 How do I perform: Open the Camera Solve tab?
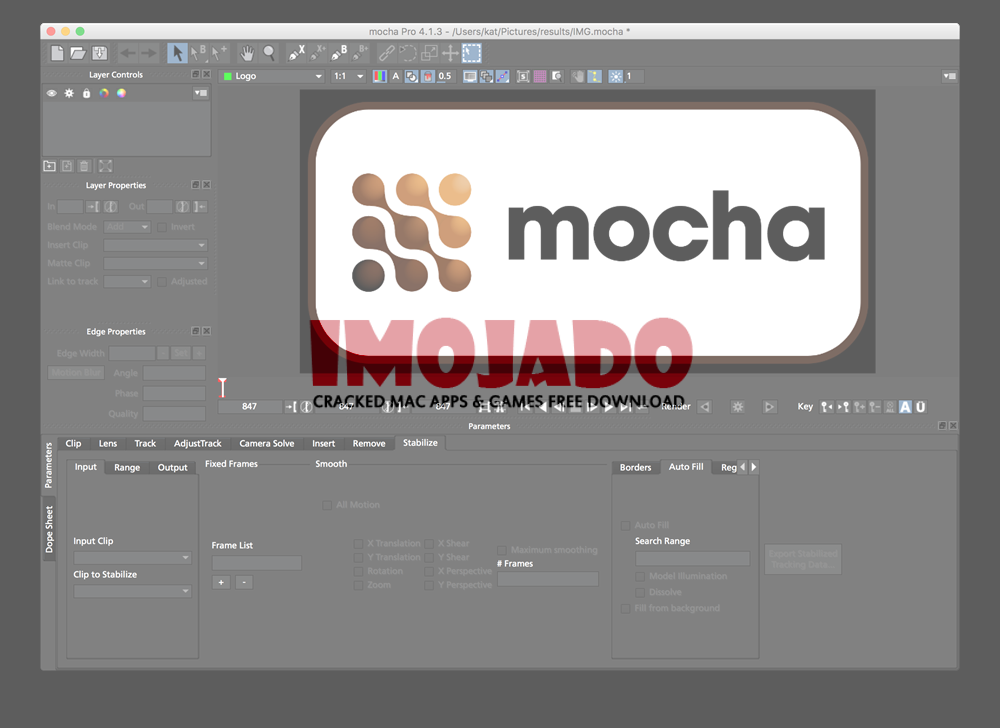(x=266, y=443)
